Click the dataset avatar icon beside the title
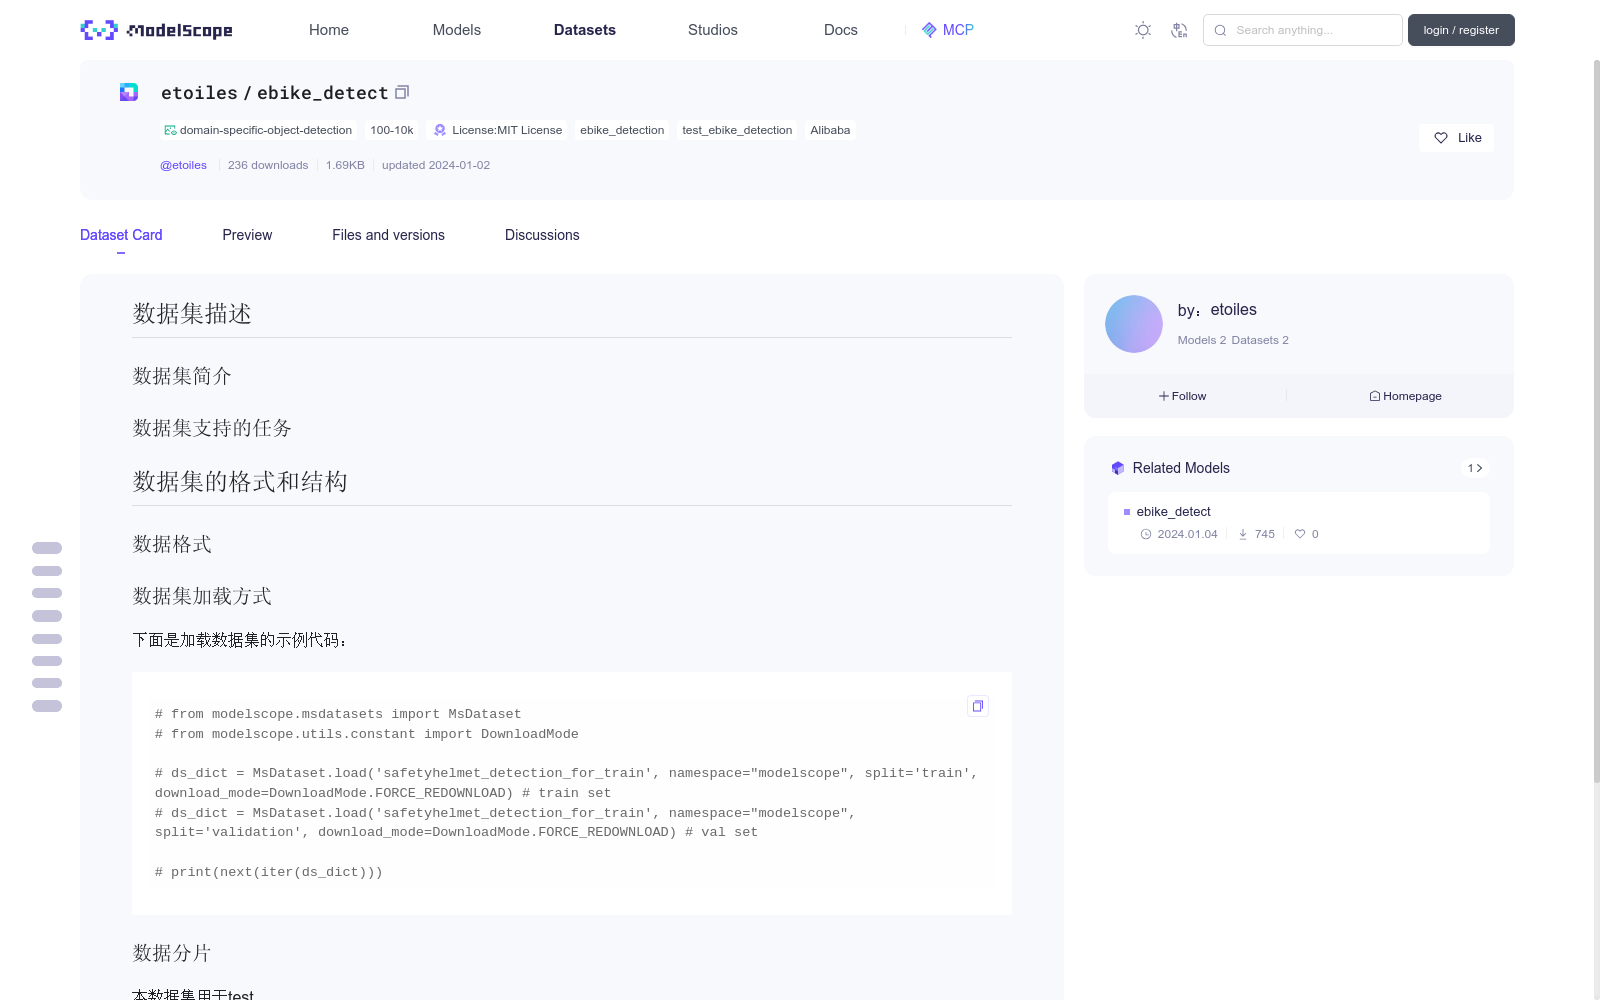This screenshot has height=1000, width=1600. 129,92
